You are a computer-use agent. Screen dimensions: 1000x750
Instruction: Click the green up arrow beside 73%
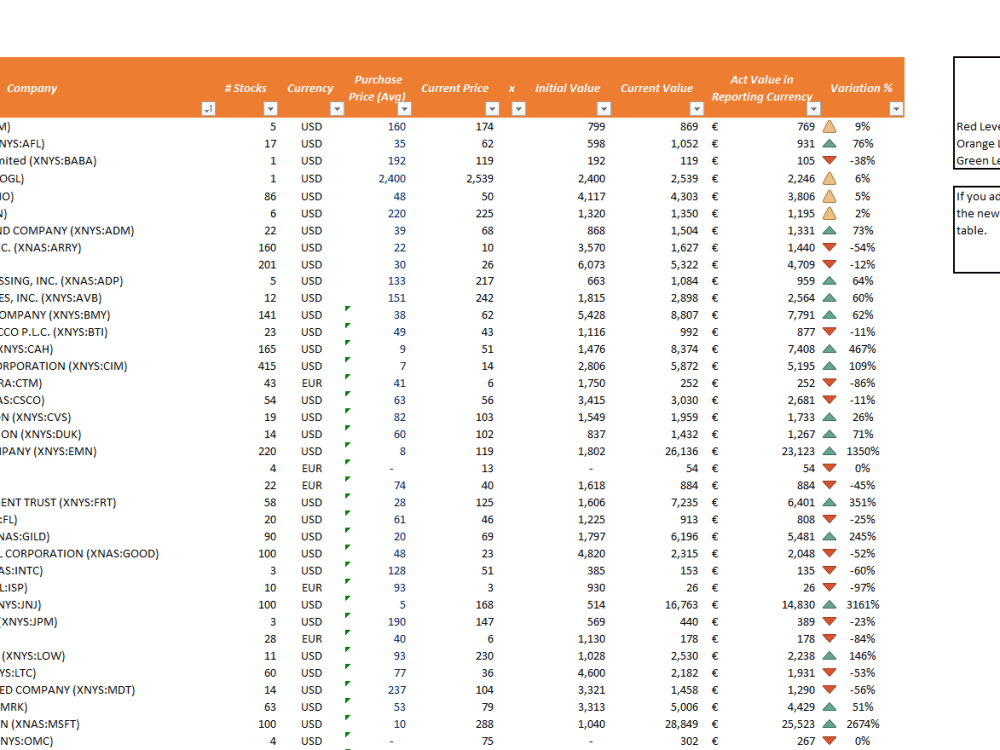[829, 230]
